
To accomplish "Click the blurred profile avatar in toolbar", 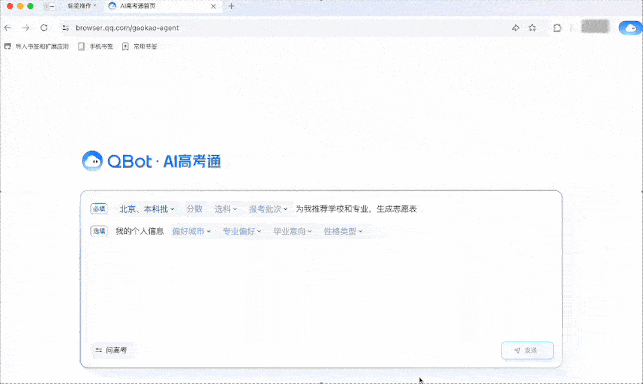I will (x=595, y=27).
